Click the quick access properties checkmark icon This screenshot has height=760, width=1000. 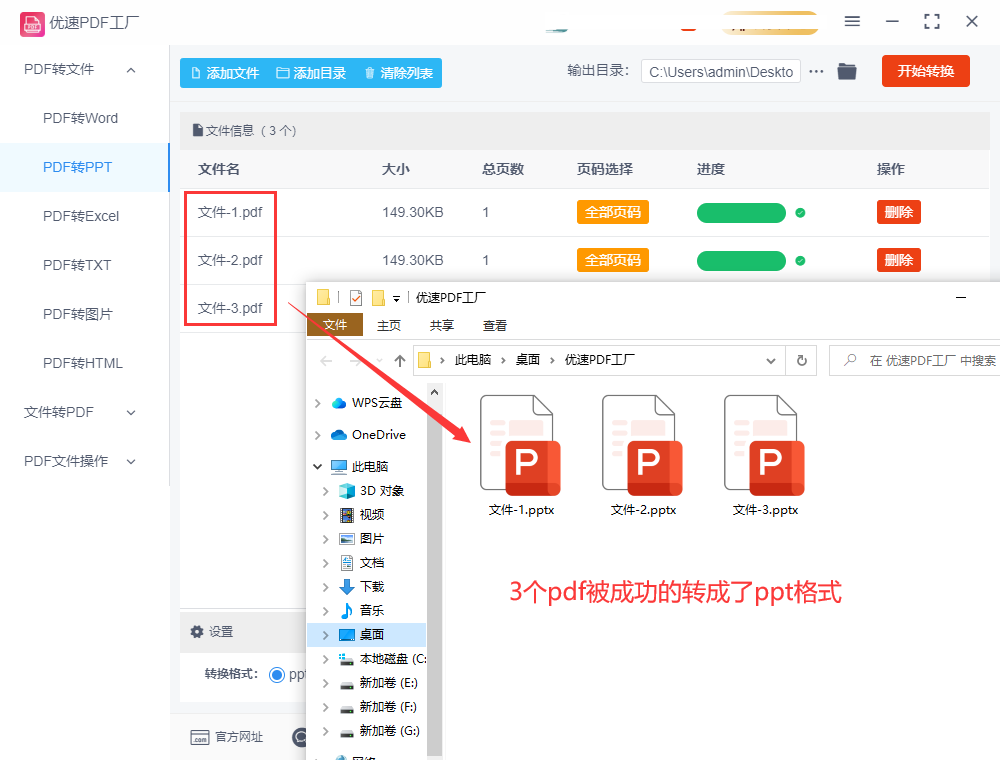point(356,298)
